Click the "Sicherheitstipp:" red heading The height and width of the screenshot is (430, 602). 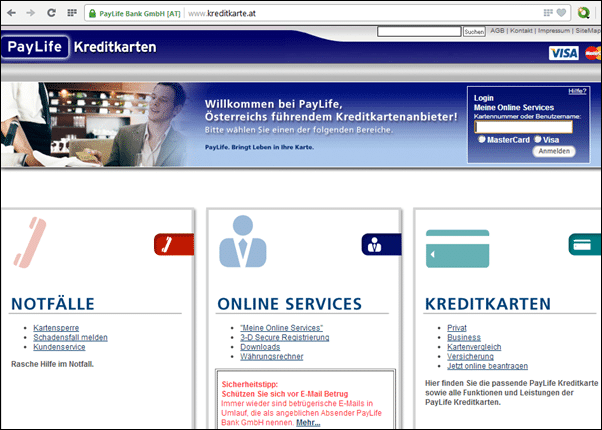click(250, 384)
